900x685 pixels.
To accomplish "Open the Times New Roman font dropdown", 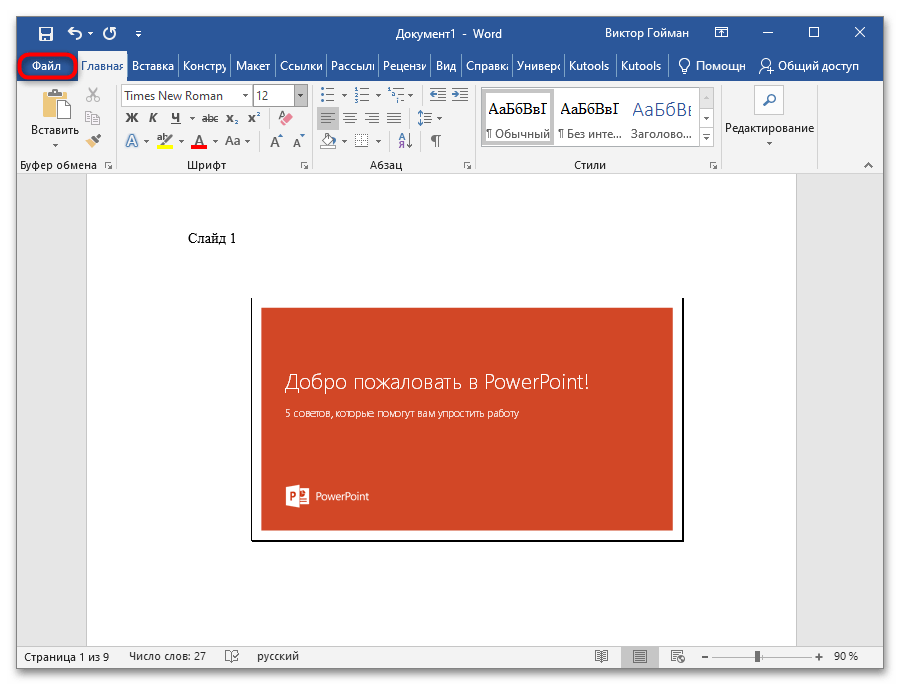I will pyautogui.click(x=245, y=96).
